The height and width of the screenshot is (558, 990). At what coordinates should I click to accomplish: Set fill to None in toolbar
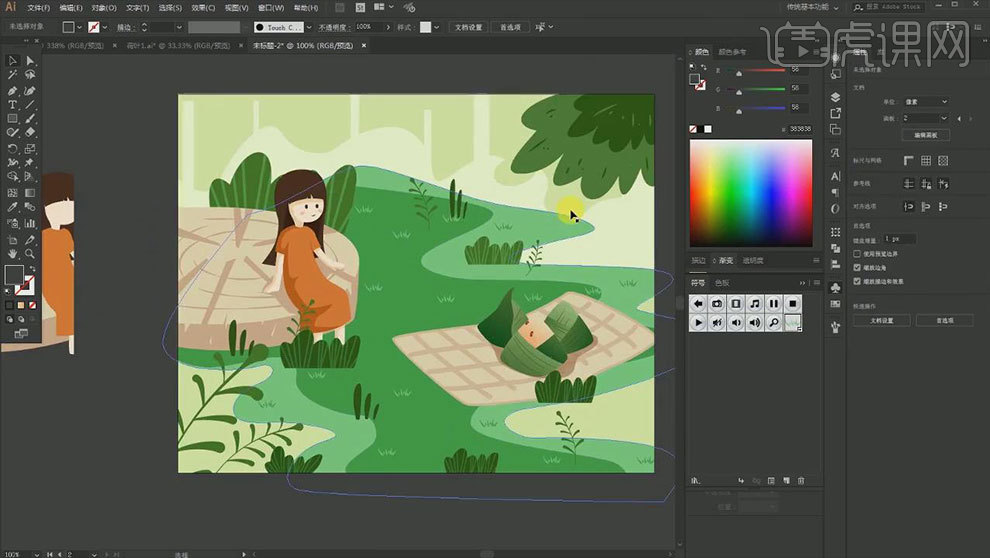[32, 306]
